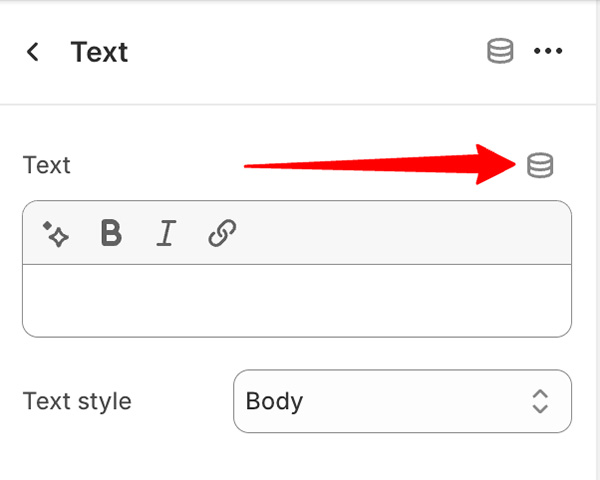The width and height of the screenshot is (600, 480).
Task: Expand the up-down chevrons on Body selector
Action: pos(540,401)
